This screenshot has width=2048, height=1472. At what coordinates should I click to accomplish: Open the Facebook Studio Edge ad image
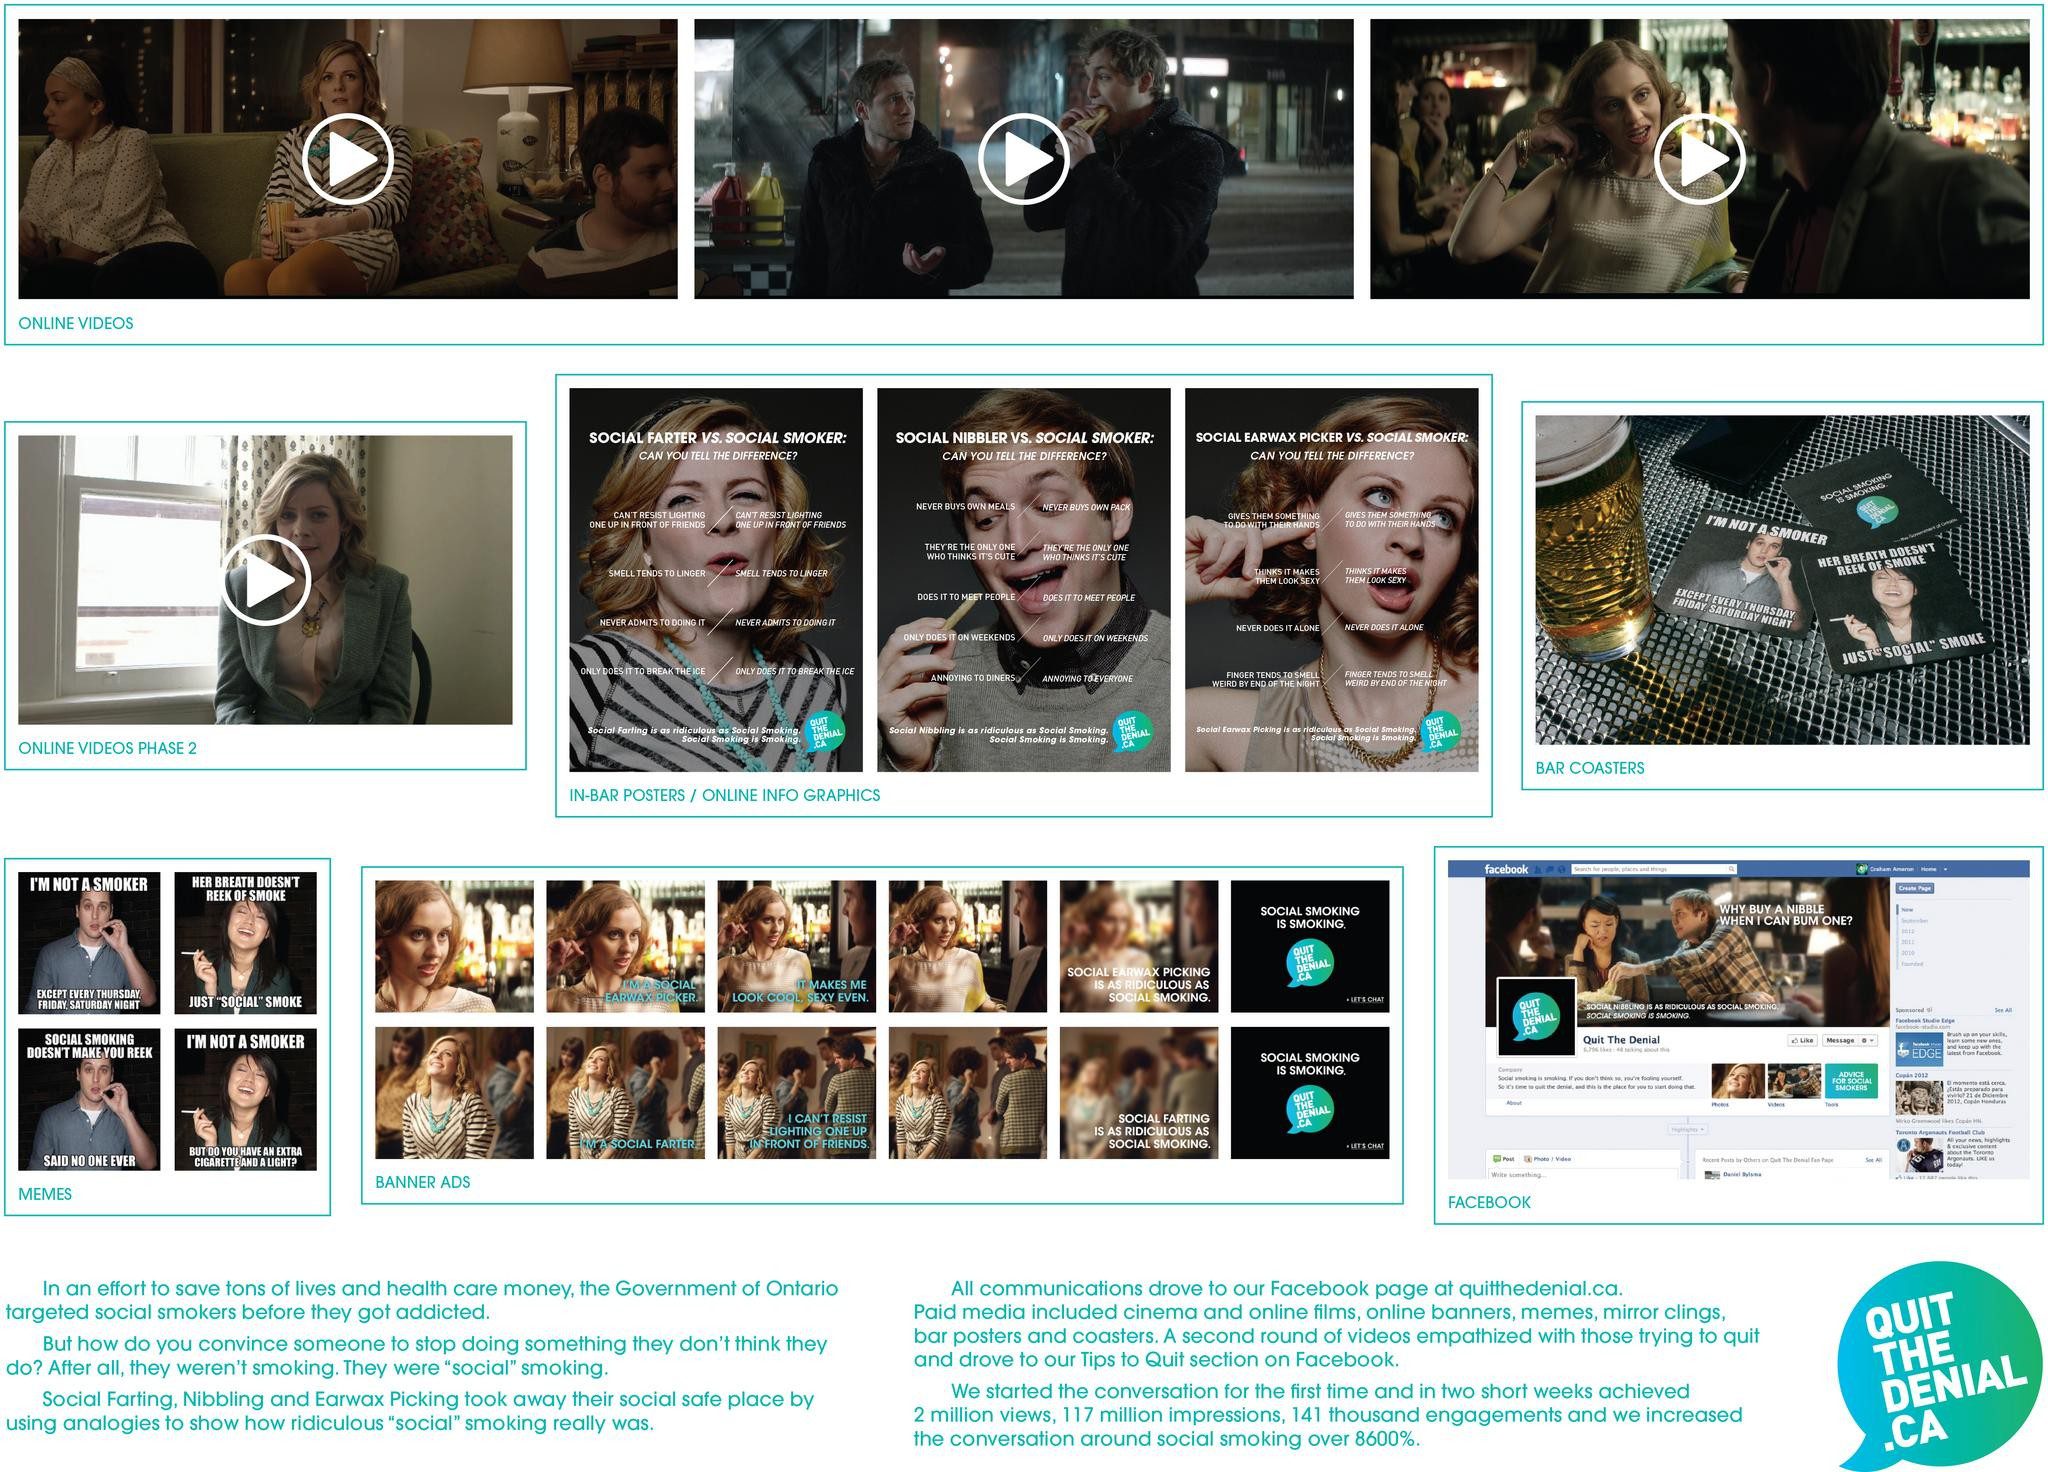pos(1919,1049)
